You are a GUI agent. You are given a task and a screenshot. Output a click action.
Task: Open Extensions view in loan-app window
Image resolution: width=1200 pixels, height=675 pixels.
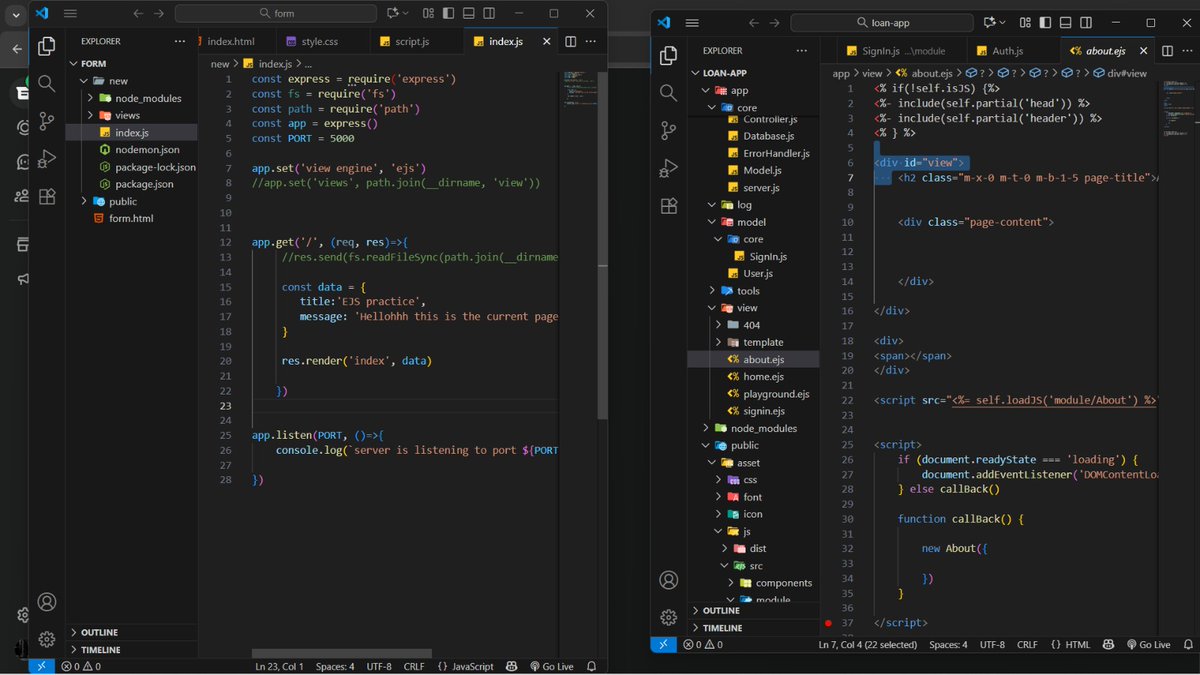[x=669, y=206]
